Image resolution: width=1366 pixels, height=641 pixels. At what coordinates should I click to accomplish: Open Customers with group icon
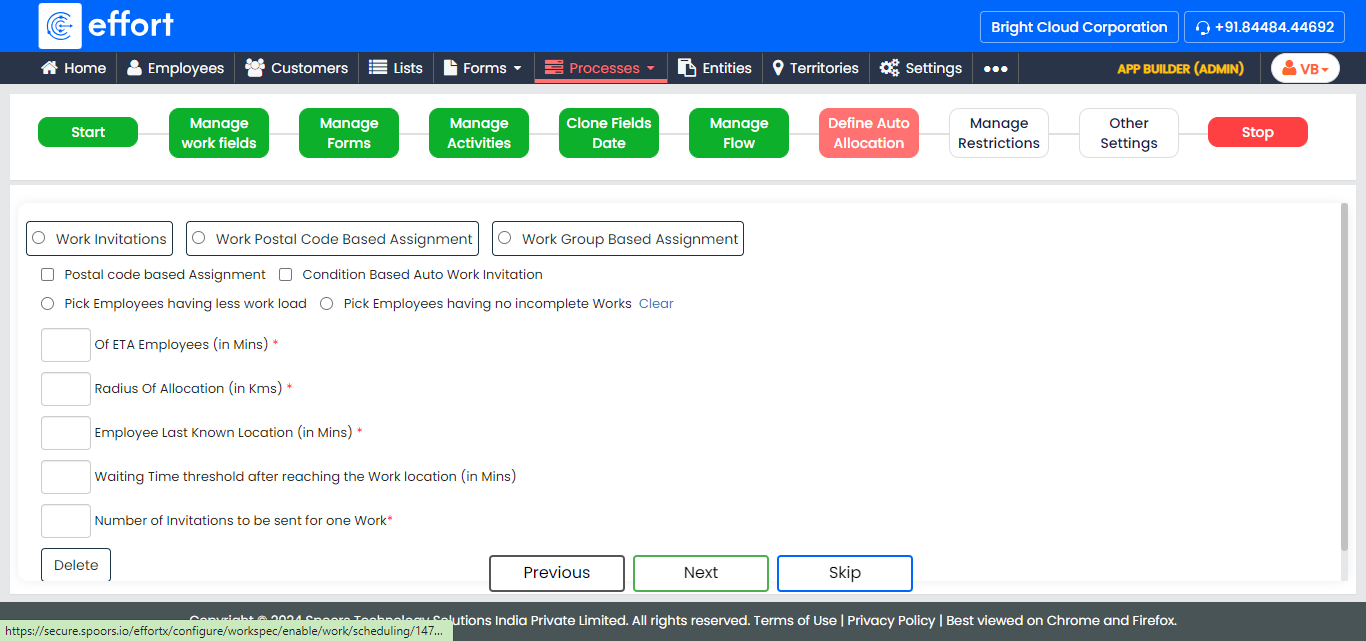pos(255,68)
